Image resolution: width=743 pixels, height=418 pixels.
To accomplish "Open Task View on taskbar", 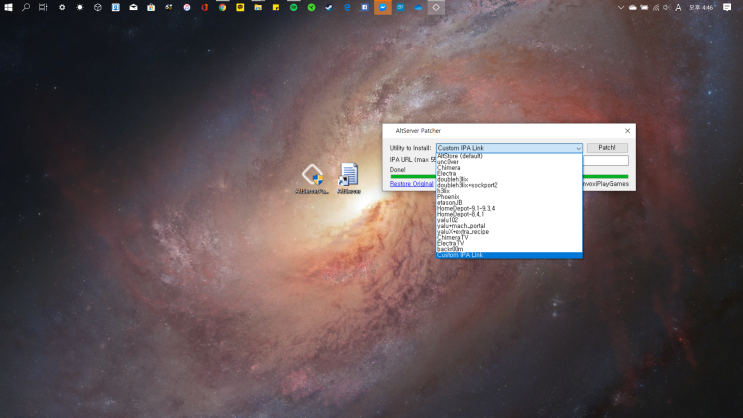I will (43, 7).
